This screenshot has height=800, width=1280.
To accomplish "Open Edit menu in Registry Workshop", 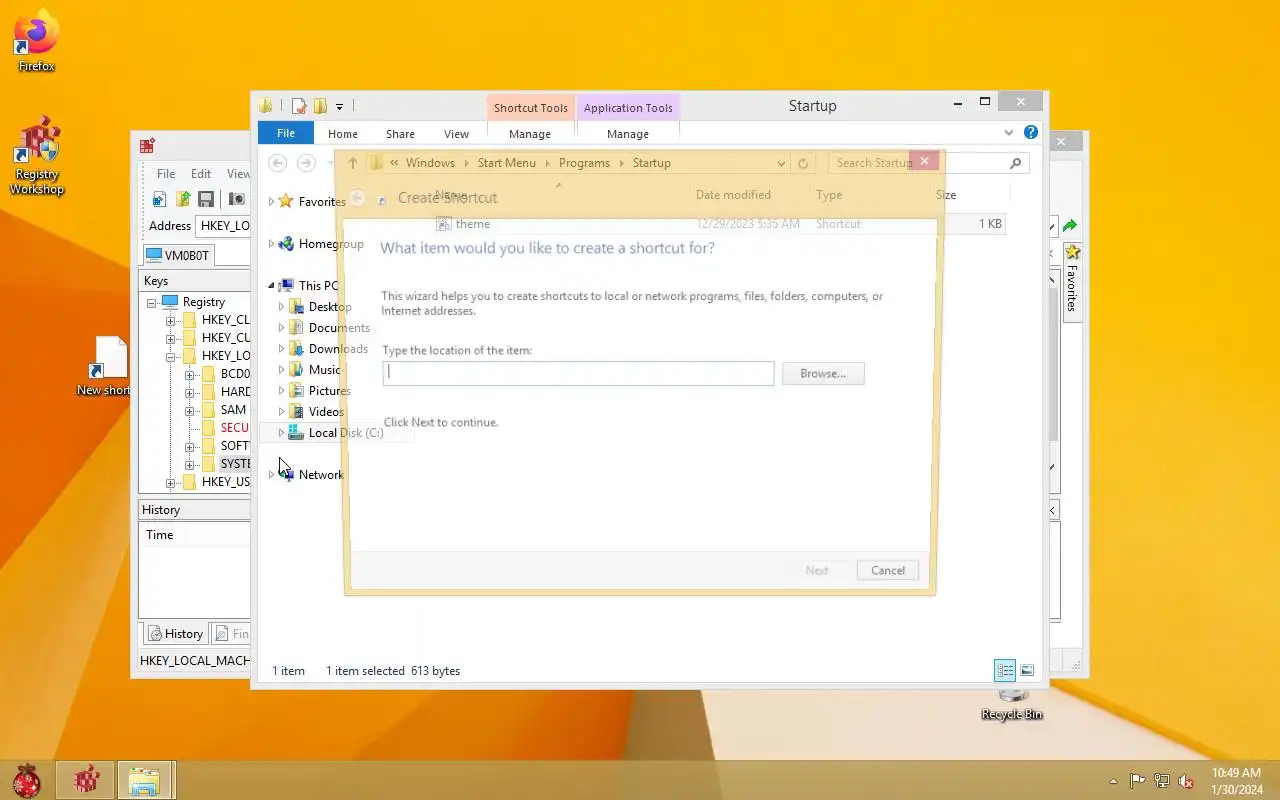I will point(201,173).
